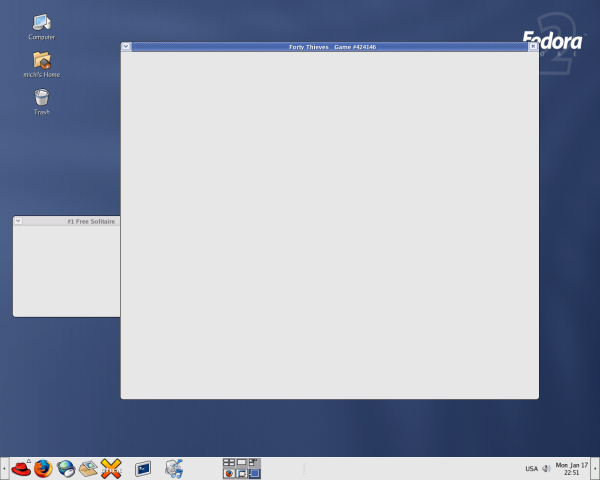The width and height of the screenshot is (600, 480).
Task: Collapse the panel using left edge arrow
Action: pyautogui.click(x=4, y=468)
